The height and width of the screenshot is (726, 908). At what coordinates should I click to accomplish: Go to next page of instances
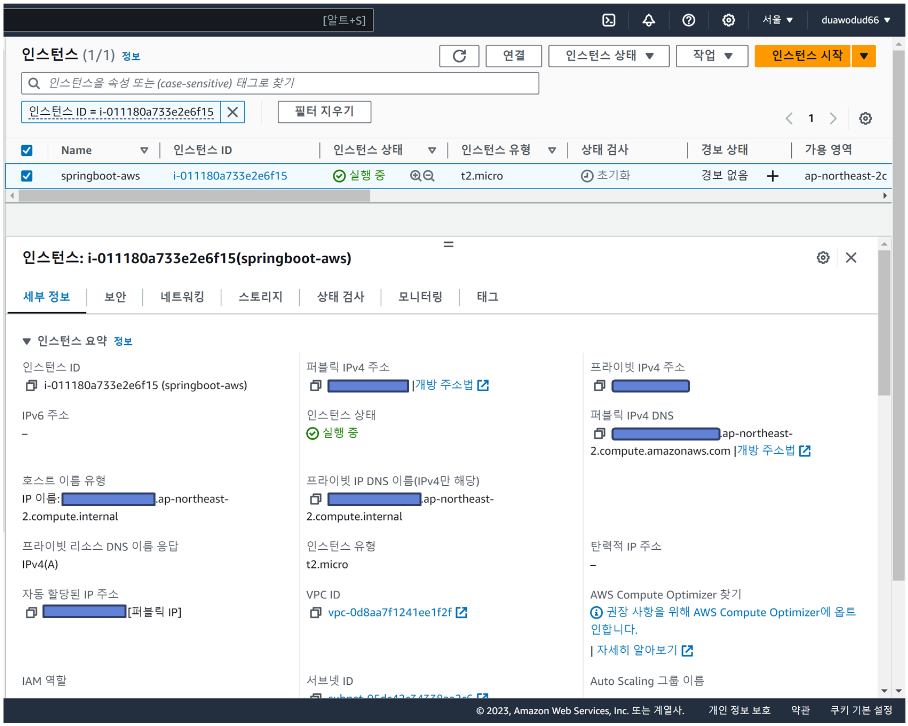coord(833,118)
